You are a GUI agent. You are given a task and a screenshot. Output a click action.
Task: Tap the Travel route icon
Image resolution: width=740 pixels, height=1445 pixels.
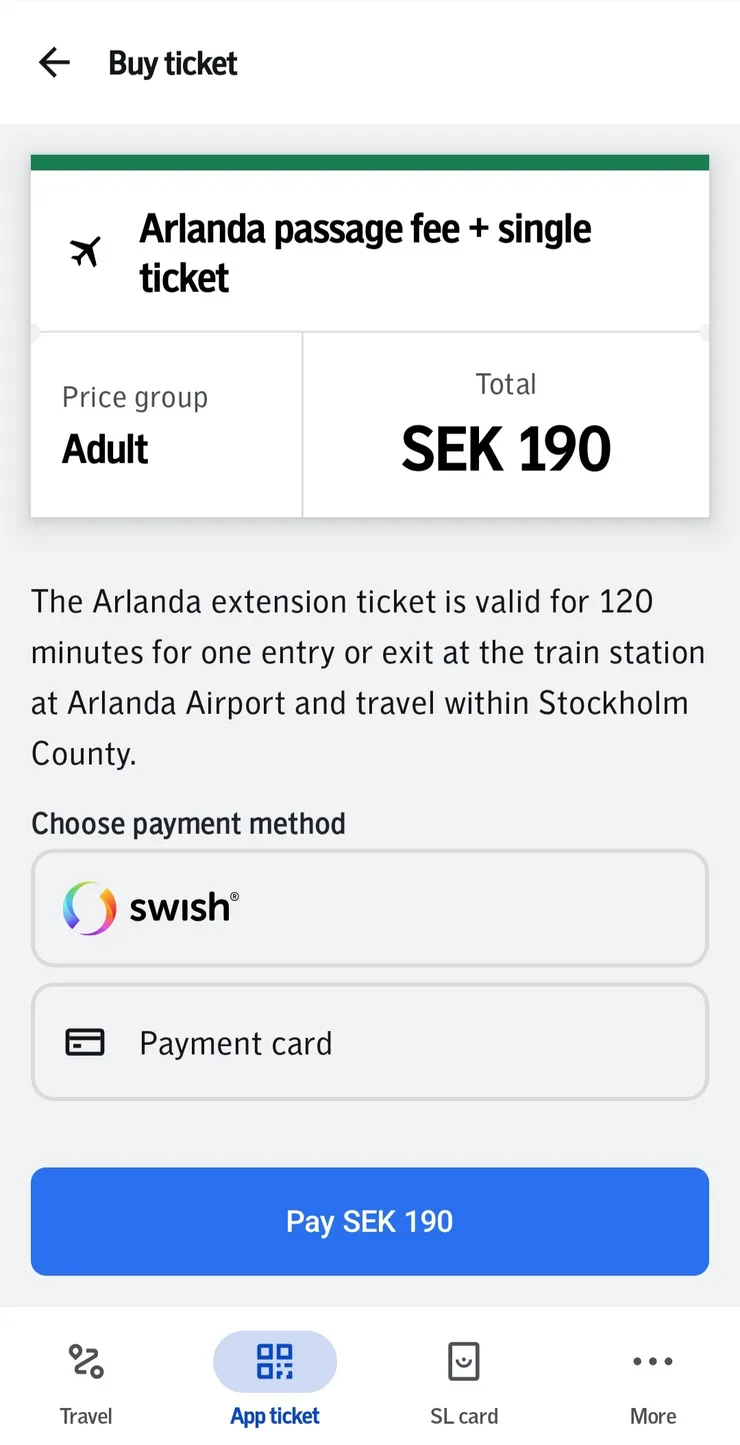coord(86,1361)
